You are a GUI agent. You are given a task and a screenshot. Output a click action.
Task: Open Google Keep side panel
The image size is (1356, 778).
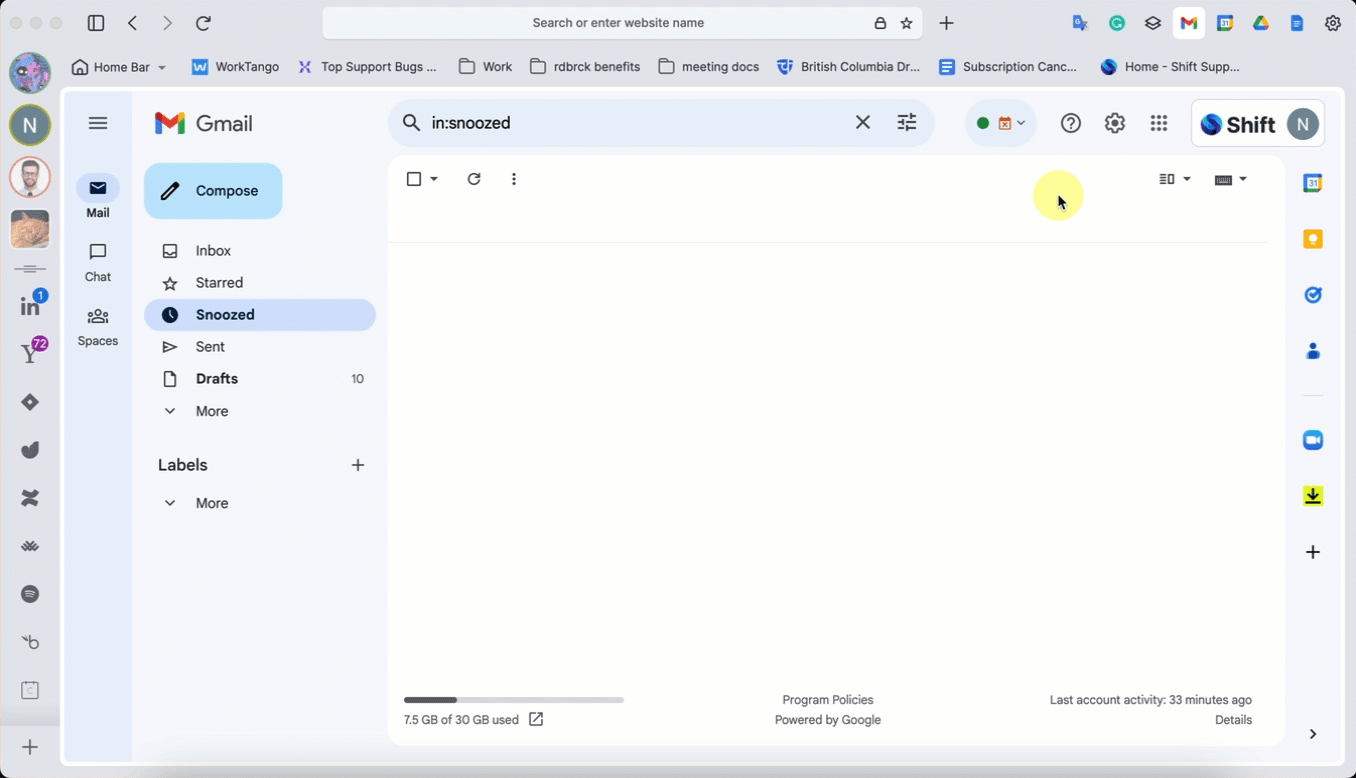pos(1313,239)
